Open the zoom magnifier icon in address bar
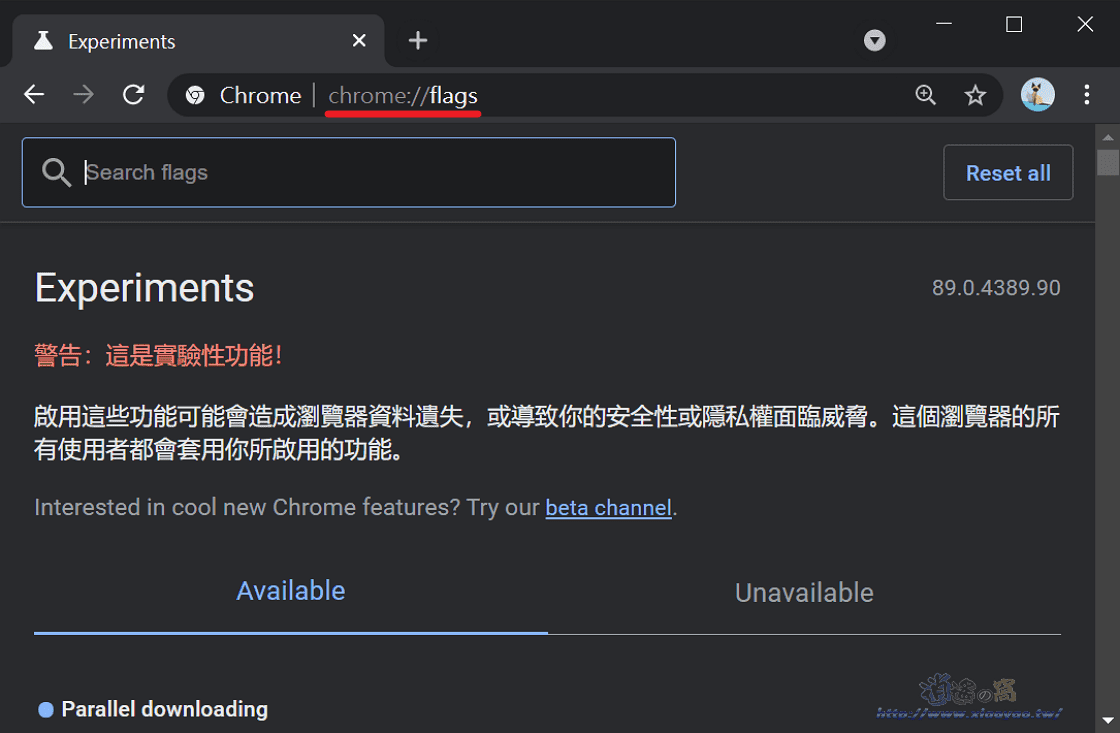Viewport: 1120px width, 733px height. pos(926,94)
